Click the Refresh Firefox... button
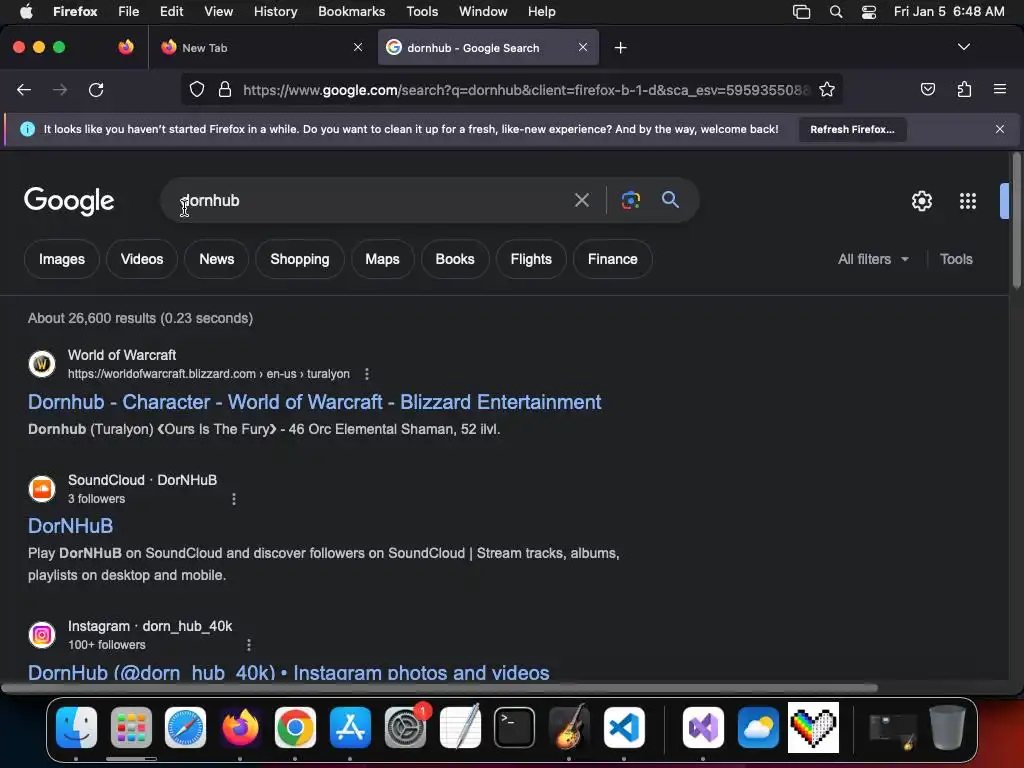The height and width of the screenshot is (768, 1024). point(852,129)
